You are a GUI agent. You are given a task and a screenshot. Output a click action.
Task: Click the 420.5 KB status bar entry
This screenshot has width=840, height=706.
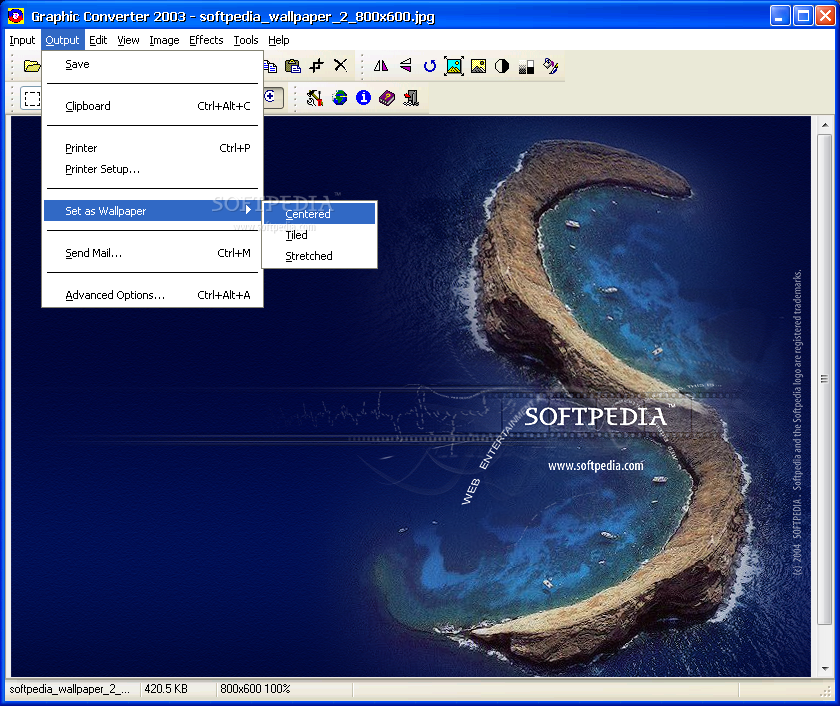coord(166,689)
